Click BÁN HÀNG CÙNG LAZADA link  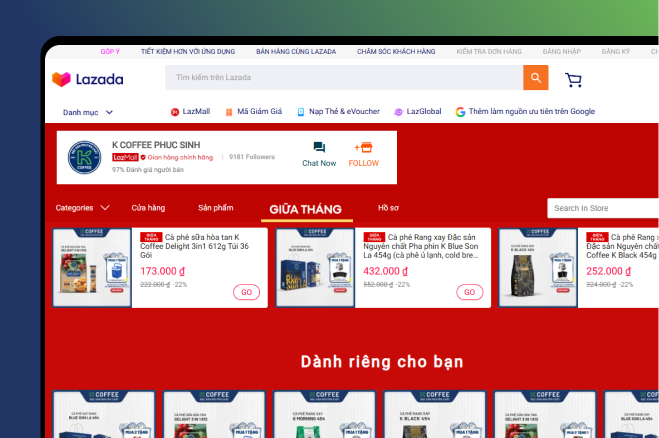click(x=296, y=52)
